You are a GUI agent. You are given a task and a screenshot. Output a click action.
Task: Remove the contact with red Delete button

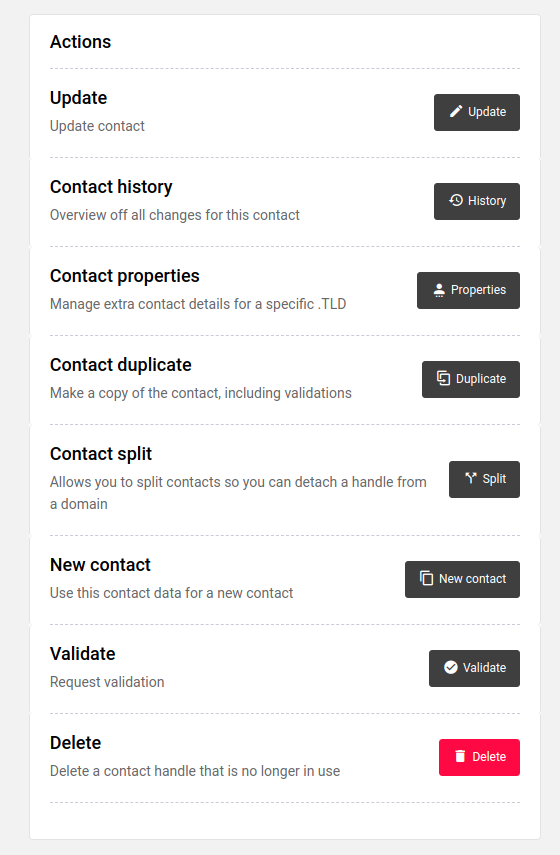(x=479, y=757)
